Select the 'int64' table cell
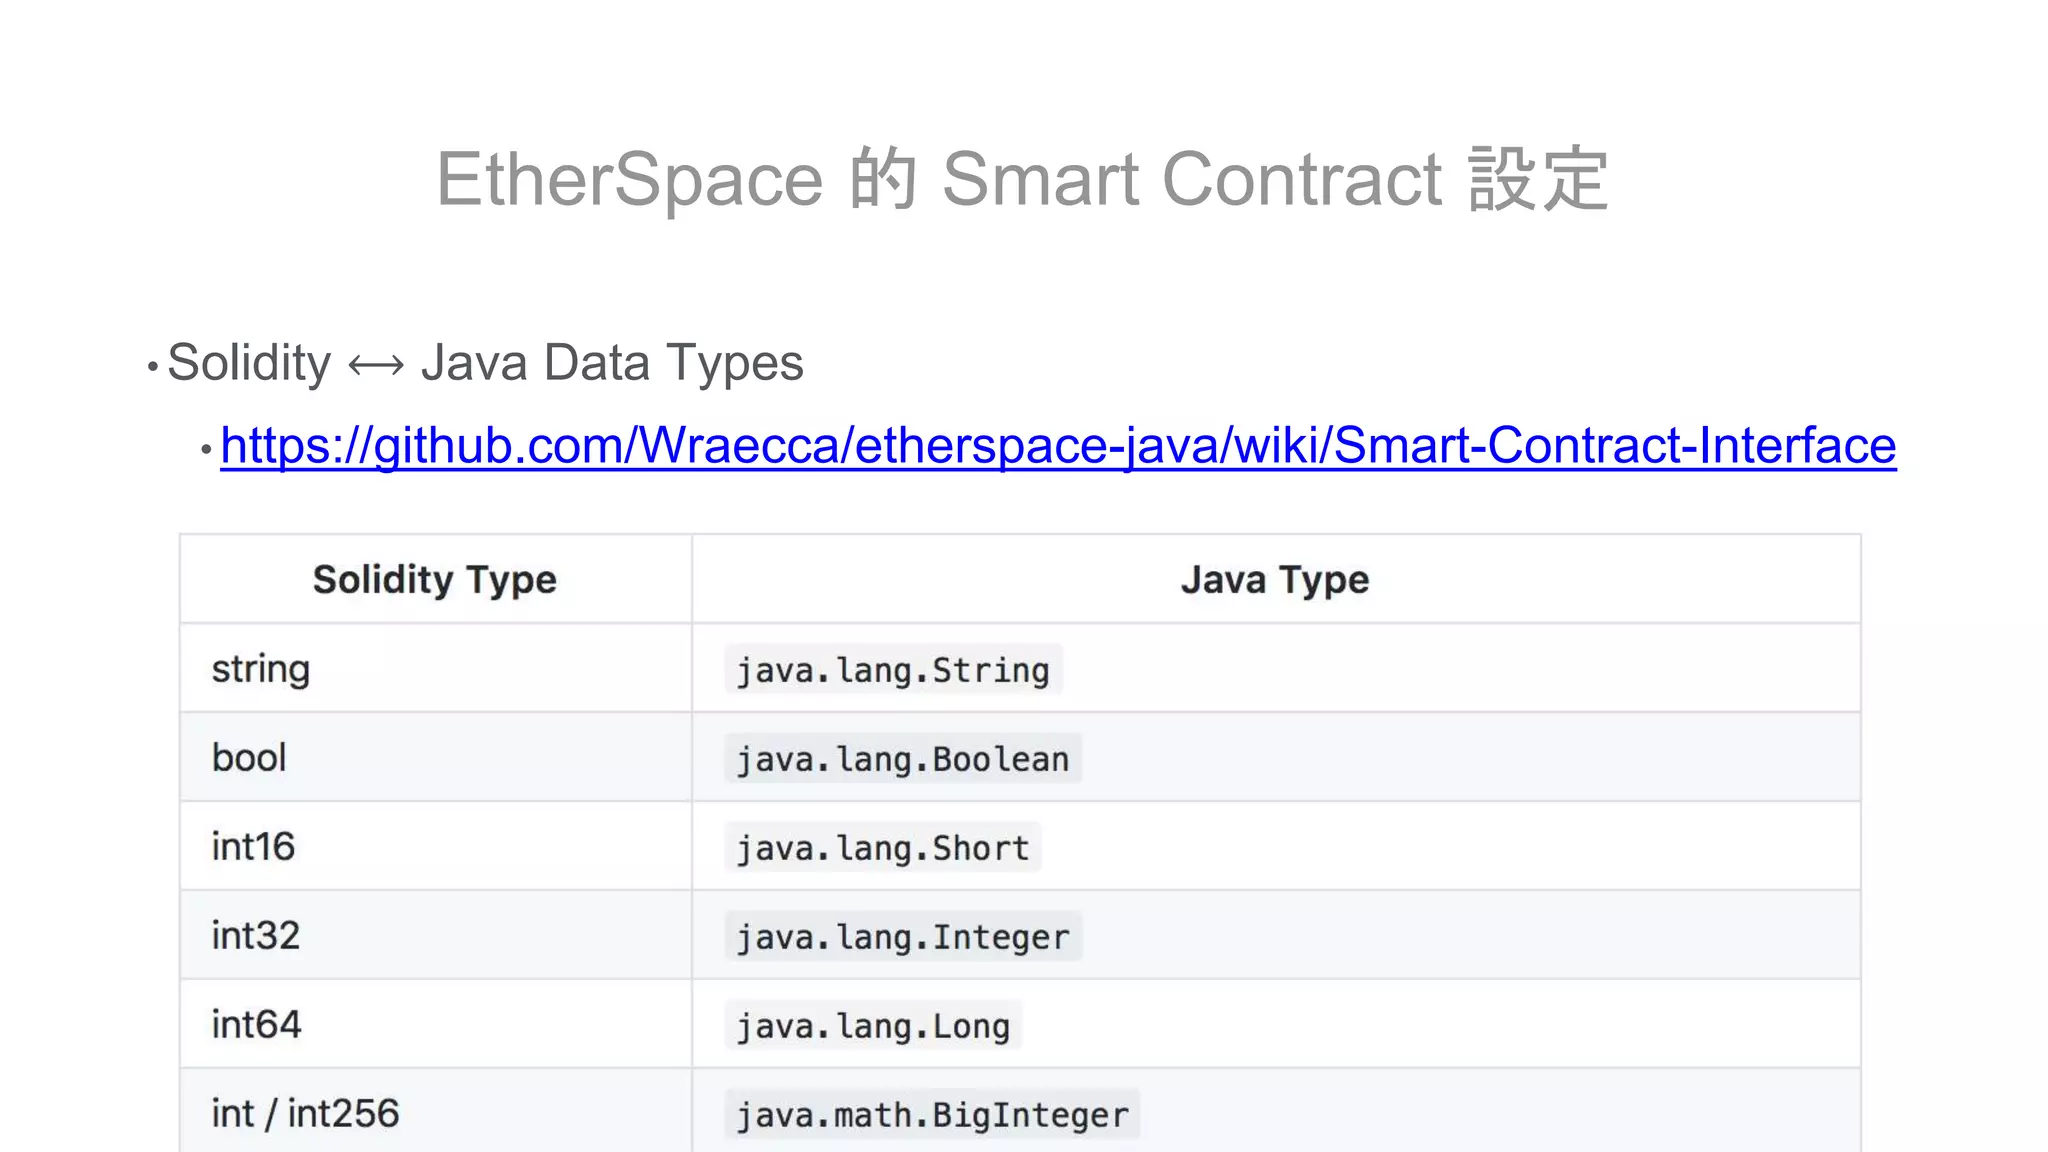 435,1024
